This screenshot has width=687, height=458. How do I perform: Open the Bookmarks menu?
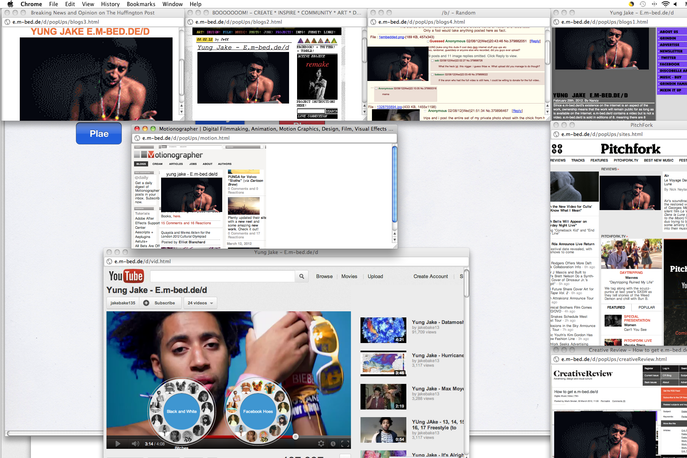[x=140, y=4]
